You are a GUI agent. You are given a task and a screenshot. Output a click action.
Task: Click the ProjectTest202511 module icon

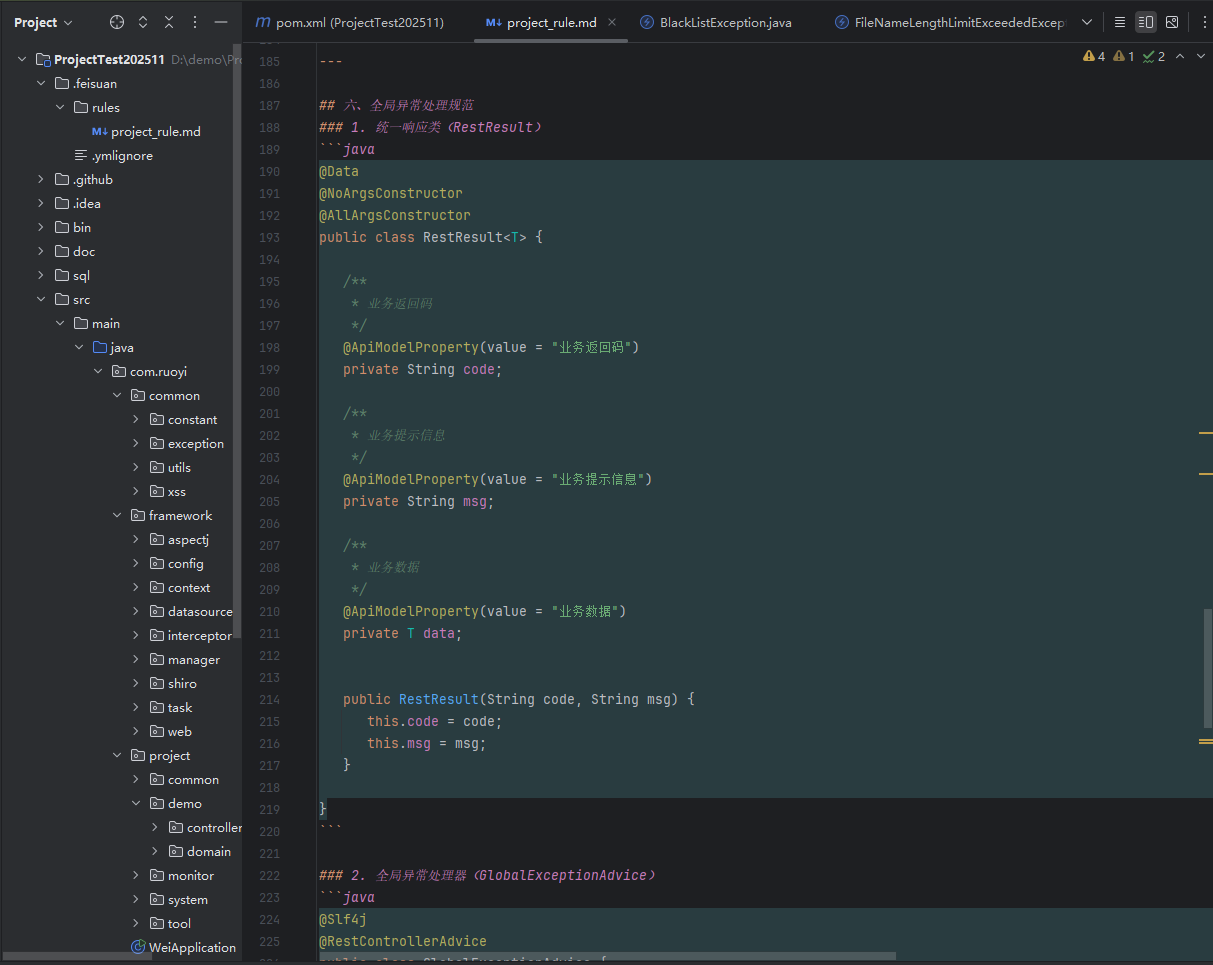(44, 59)
